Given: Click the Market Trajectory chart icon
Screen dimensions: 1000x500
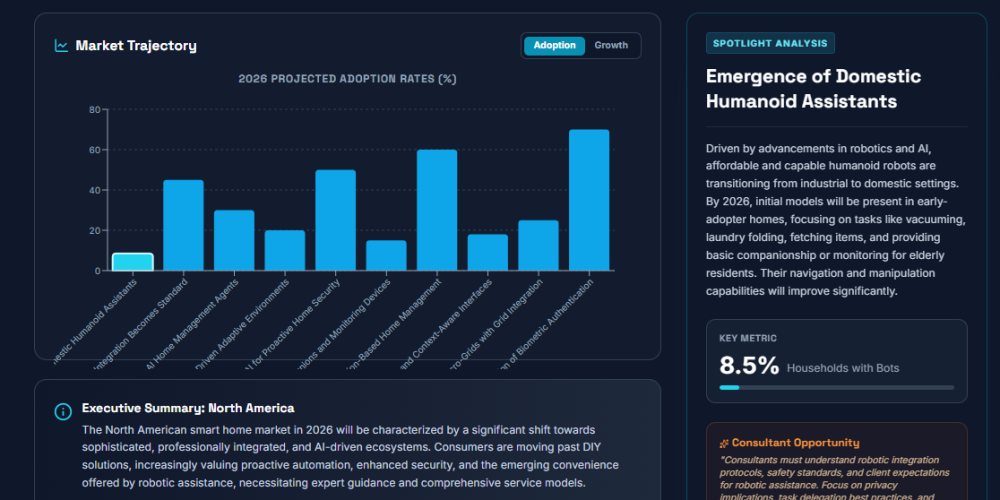Looking at the screenshot, I should 62,45.
